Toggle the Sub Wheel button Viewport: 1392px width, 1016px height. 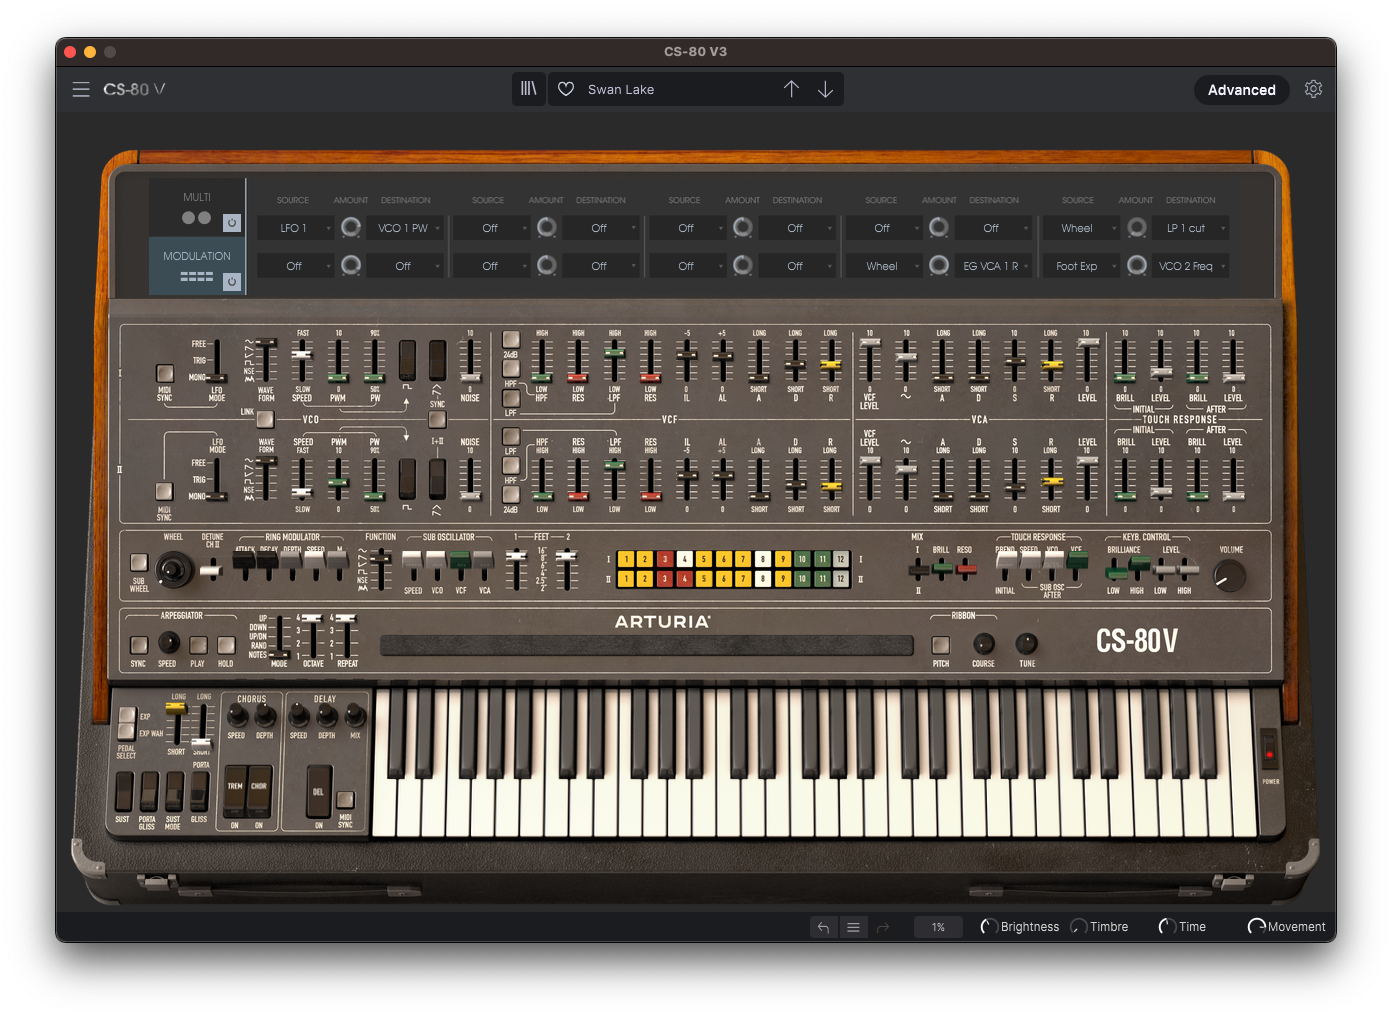click(139, 563)
